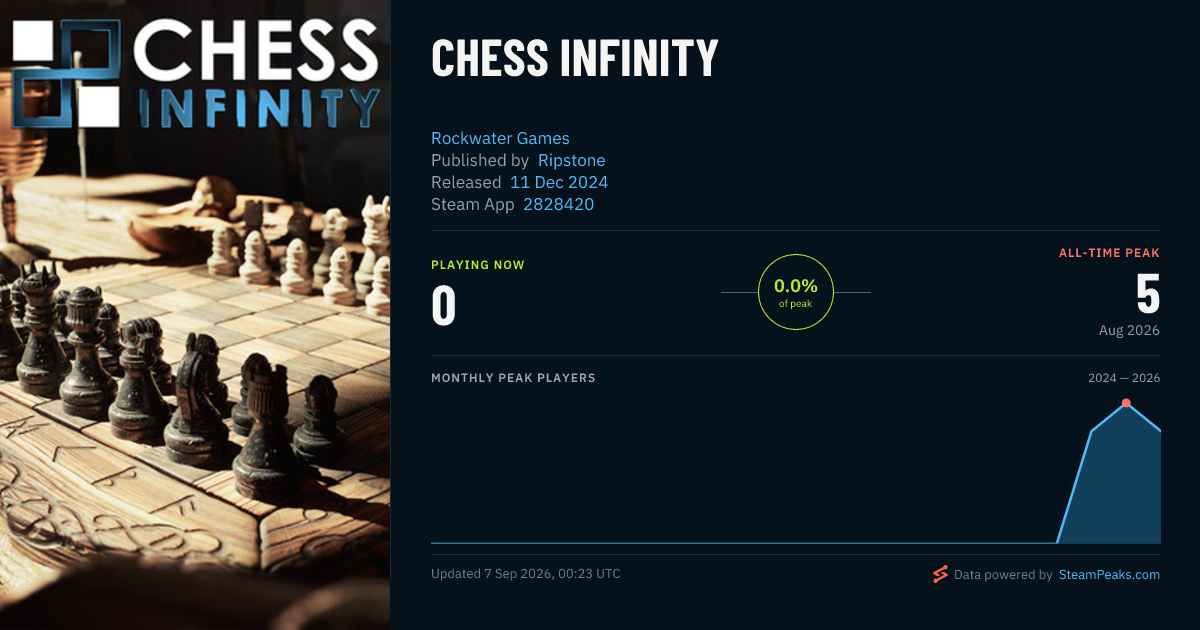
Task: Click the 2024 — 2026 range label
Action: click(x=1124, y=378)
